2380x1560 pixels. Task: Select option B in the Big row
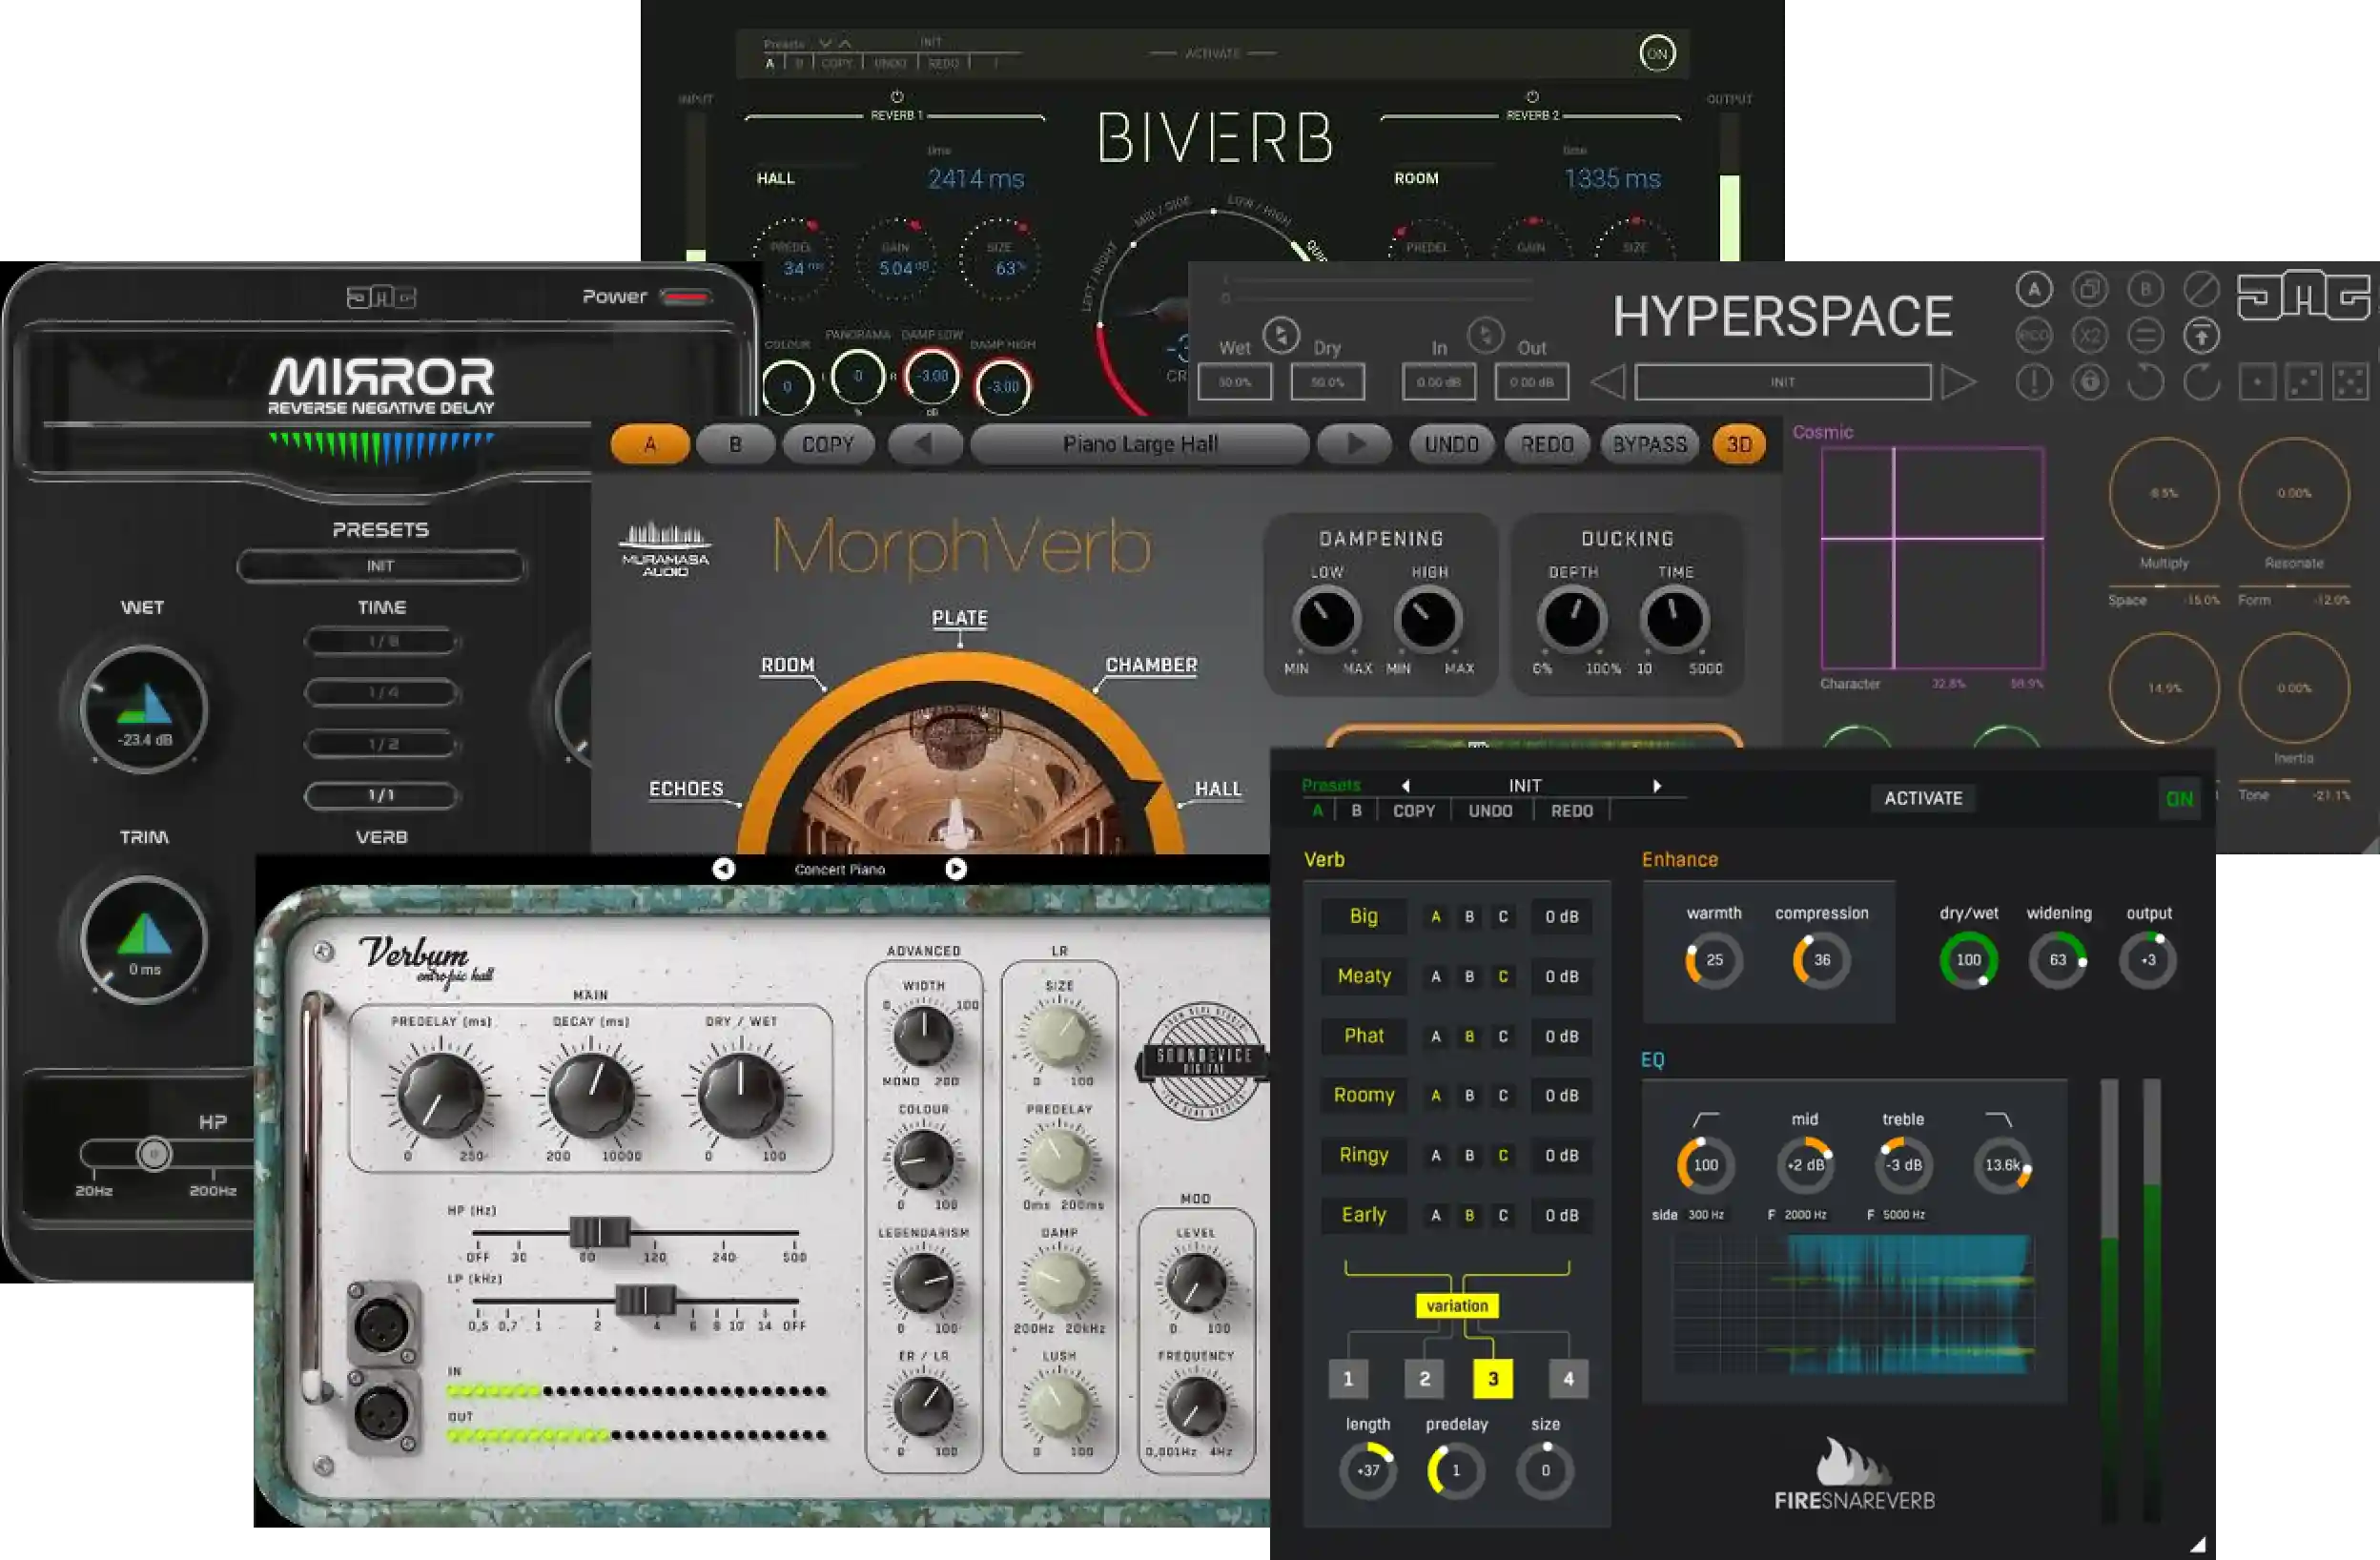(1469, 917)
